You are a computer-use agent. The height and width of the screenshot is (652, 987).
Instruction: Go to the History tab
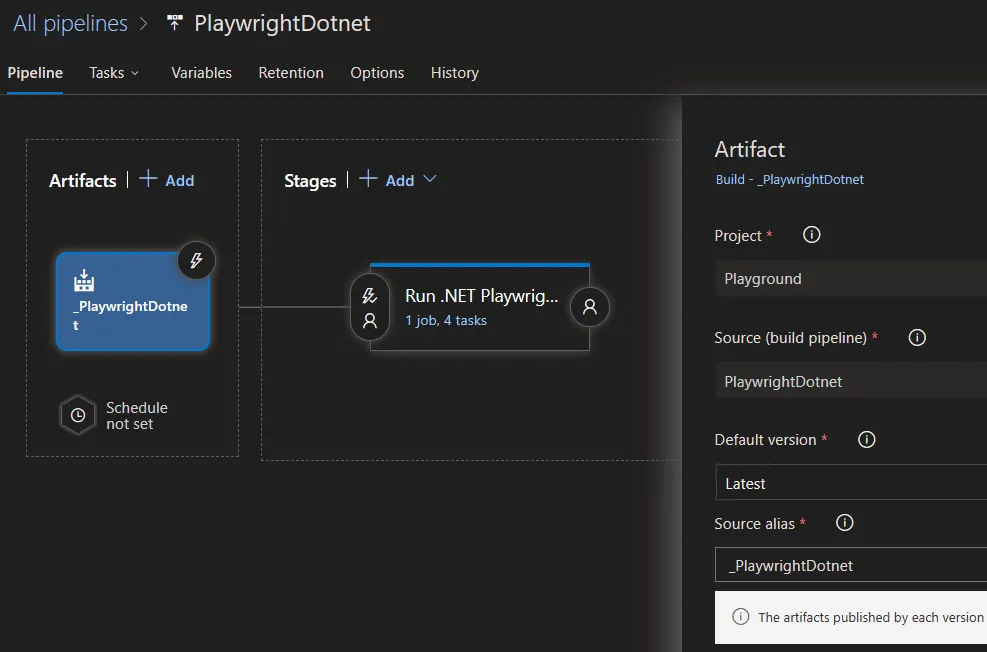tap(454, 73)
